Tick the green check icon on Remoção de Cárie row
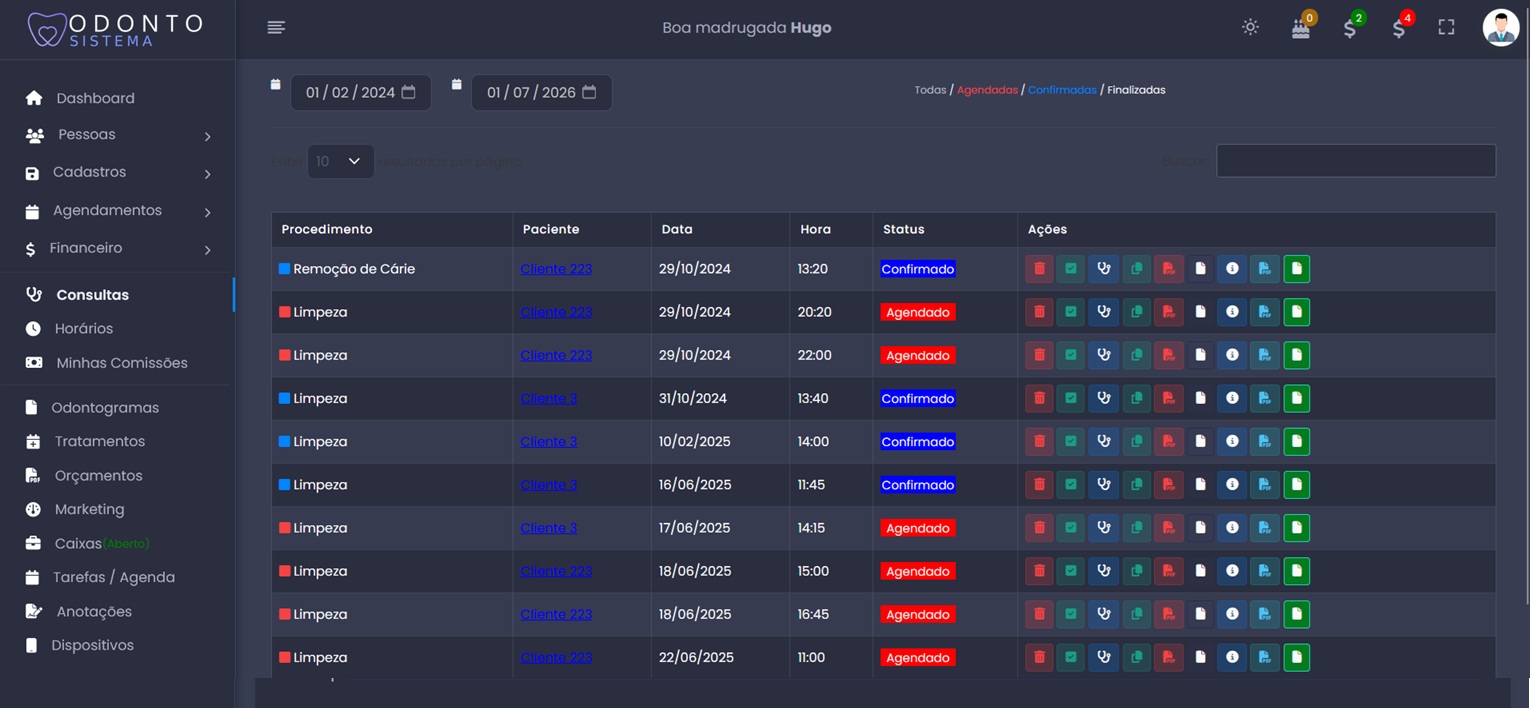This screenshot has height=708, width=1530. [1071, 269]
